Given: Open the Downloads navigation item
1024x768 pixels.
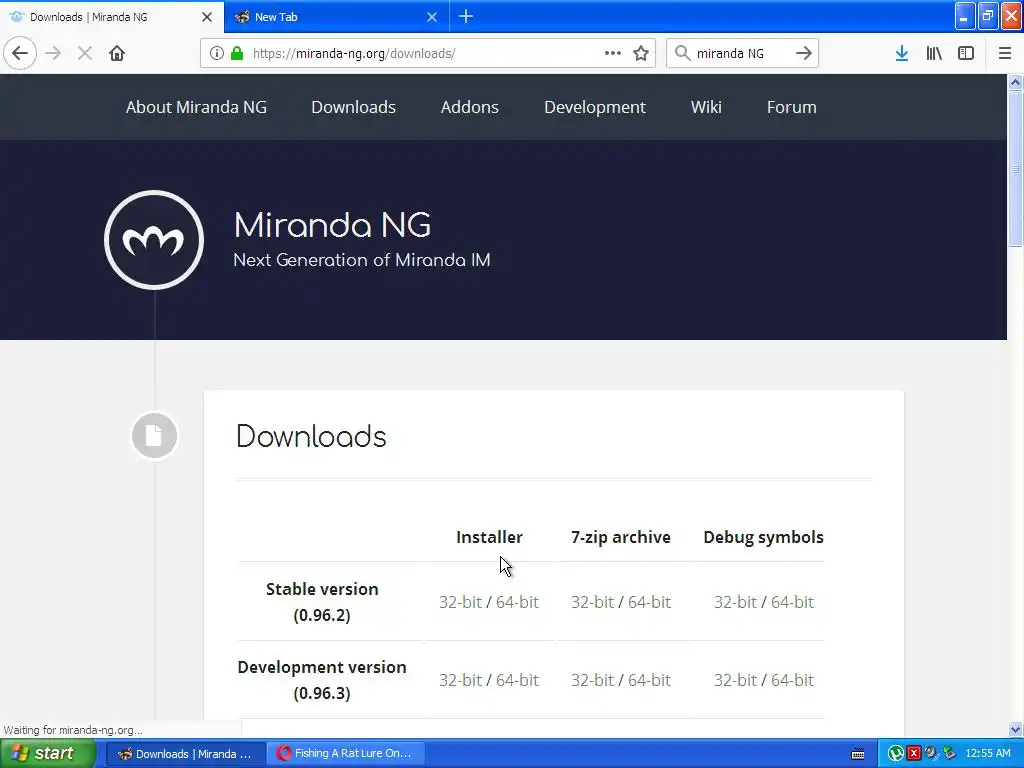Looking at the screenshot, I should pyautogui.click(x=353, y=107).
